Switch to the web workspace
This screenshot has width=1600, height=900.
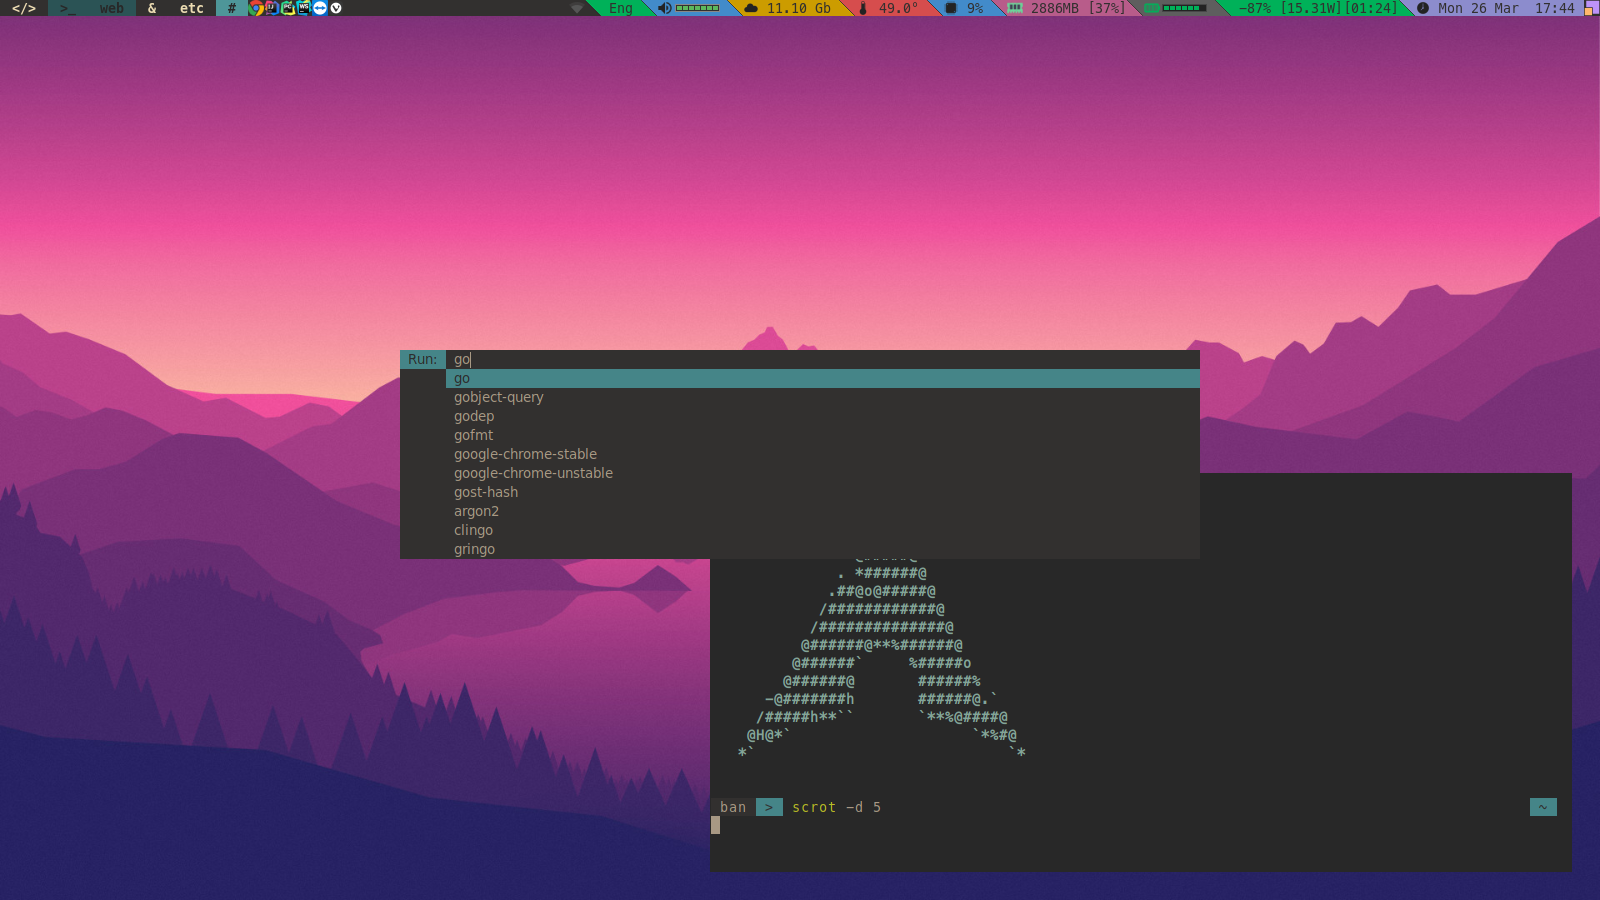click(111, 8)
